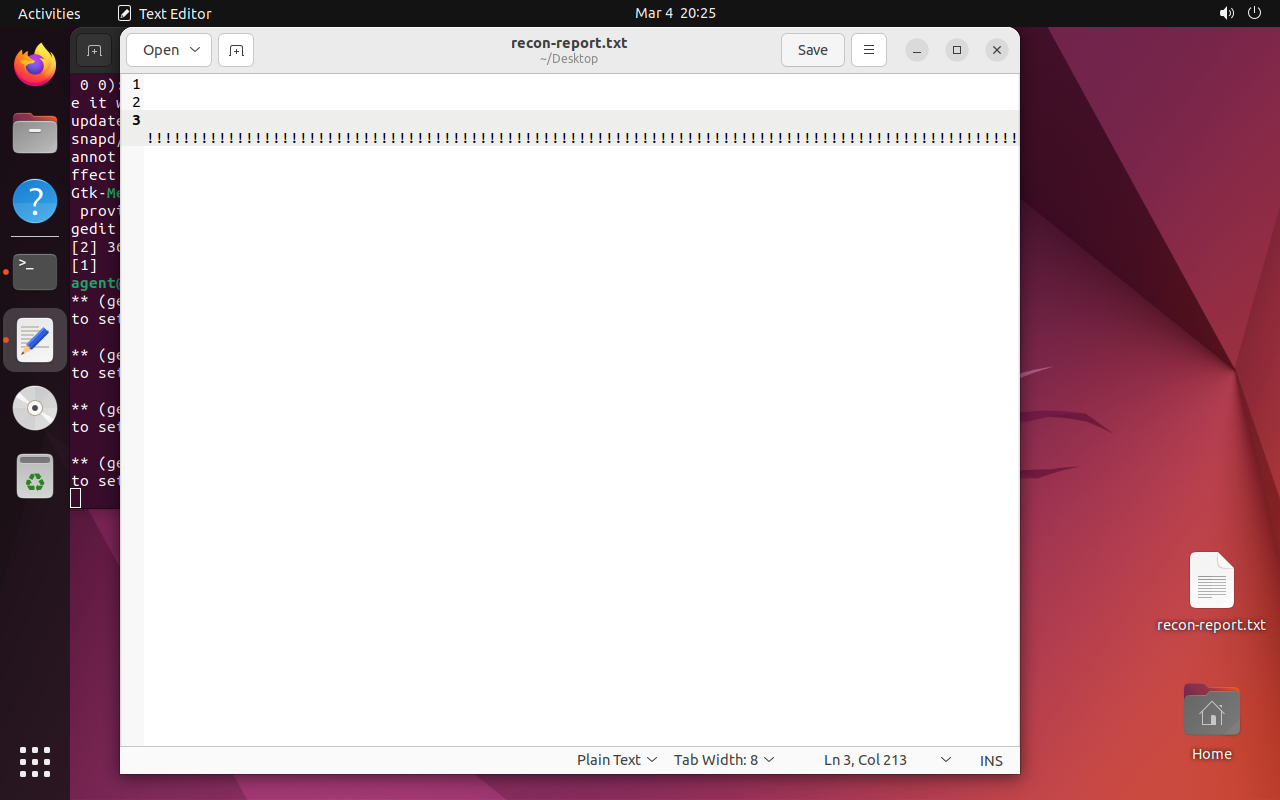This screenshot has height=800, width=1280.
Task: Save recon-report.txt
Action: click(812, 50)
